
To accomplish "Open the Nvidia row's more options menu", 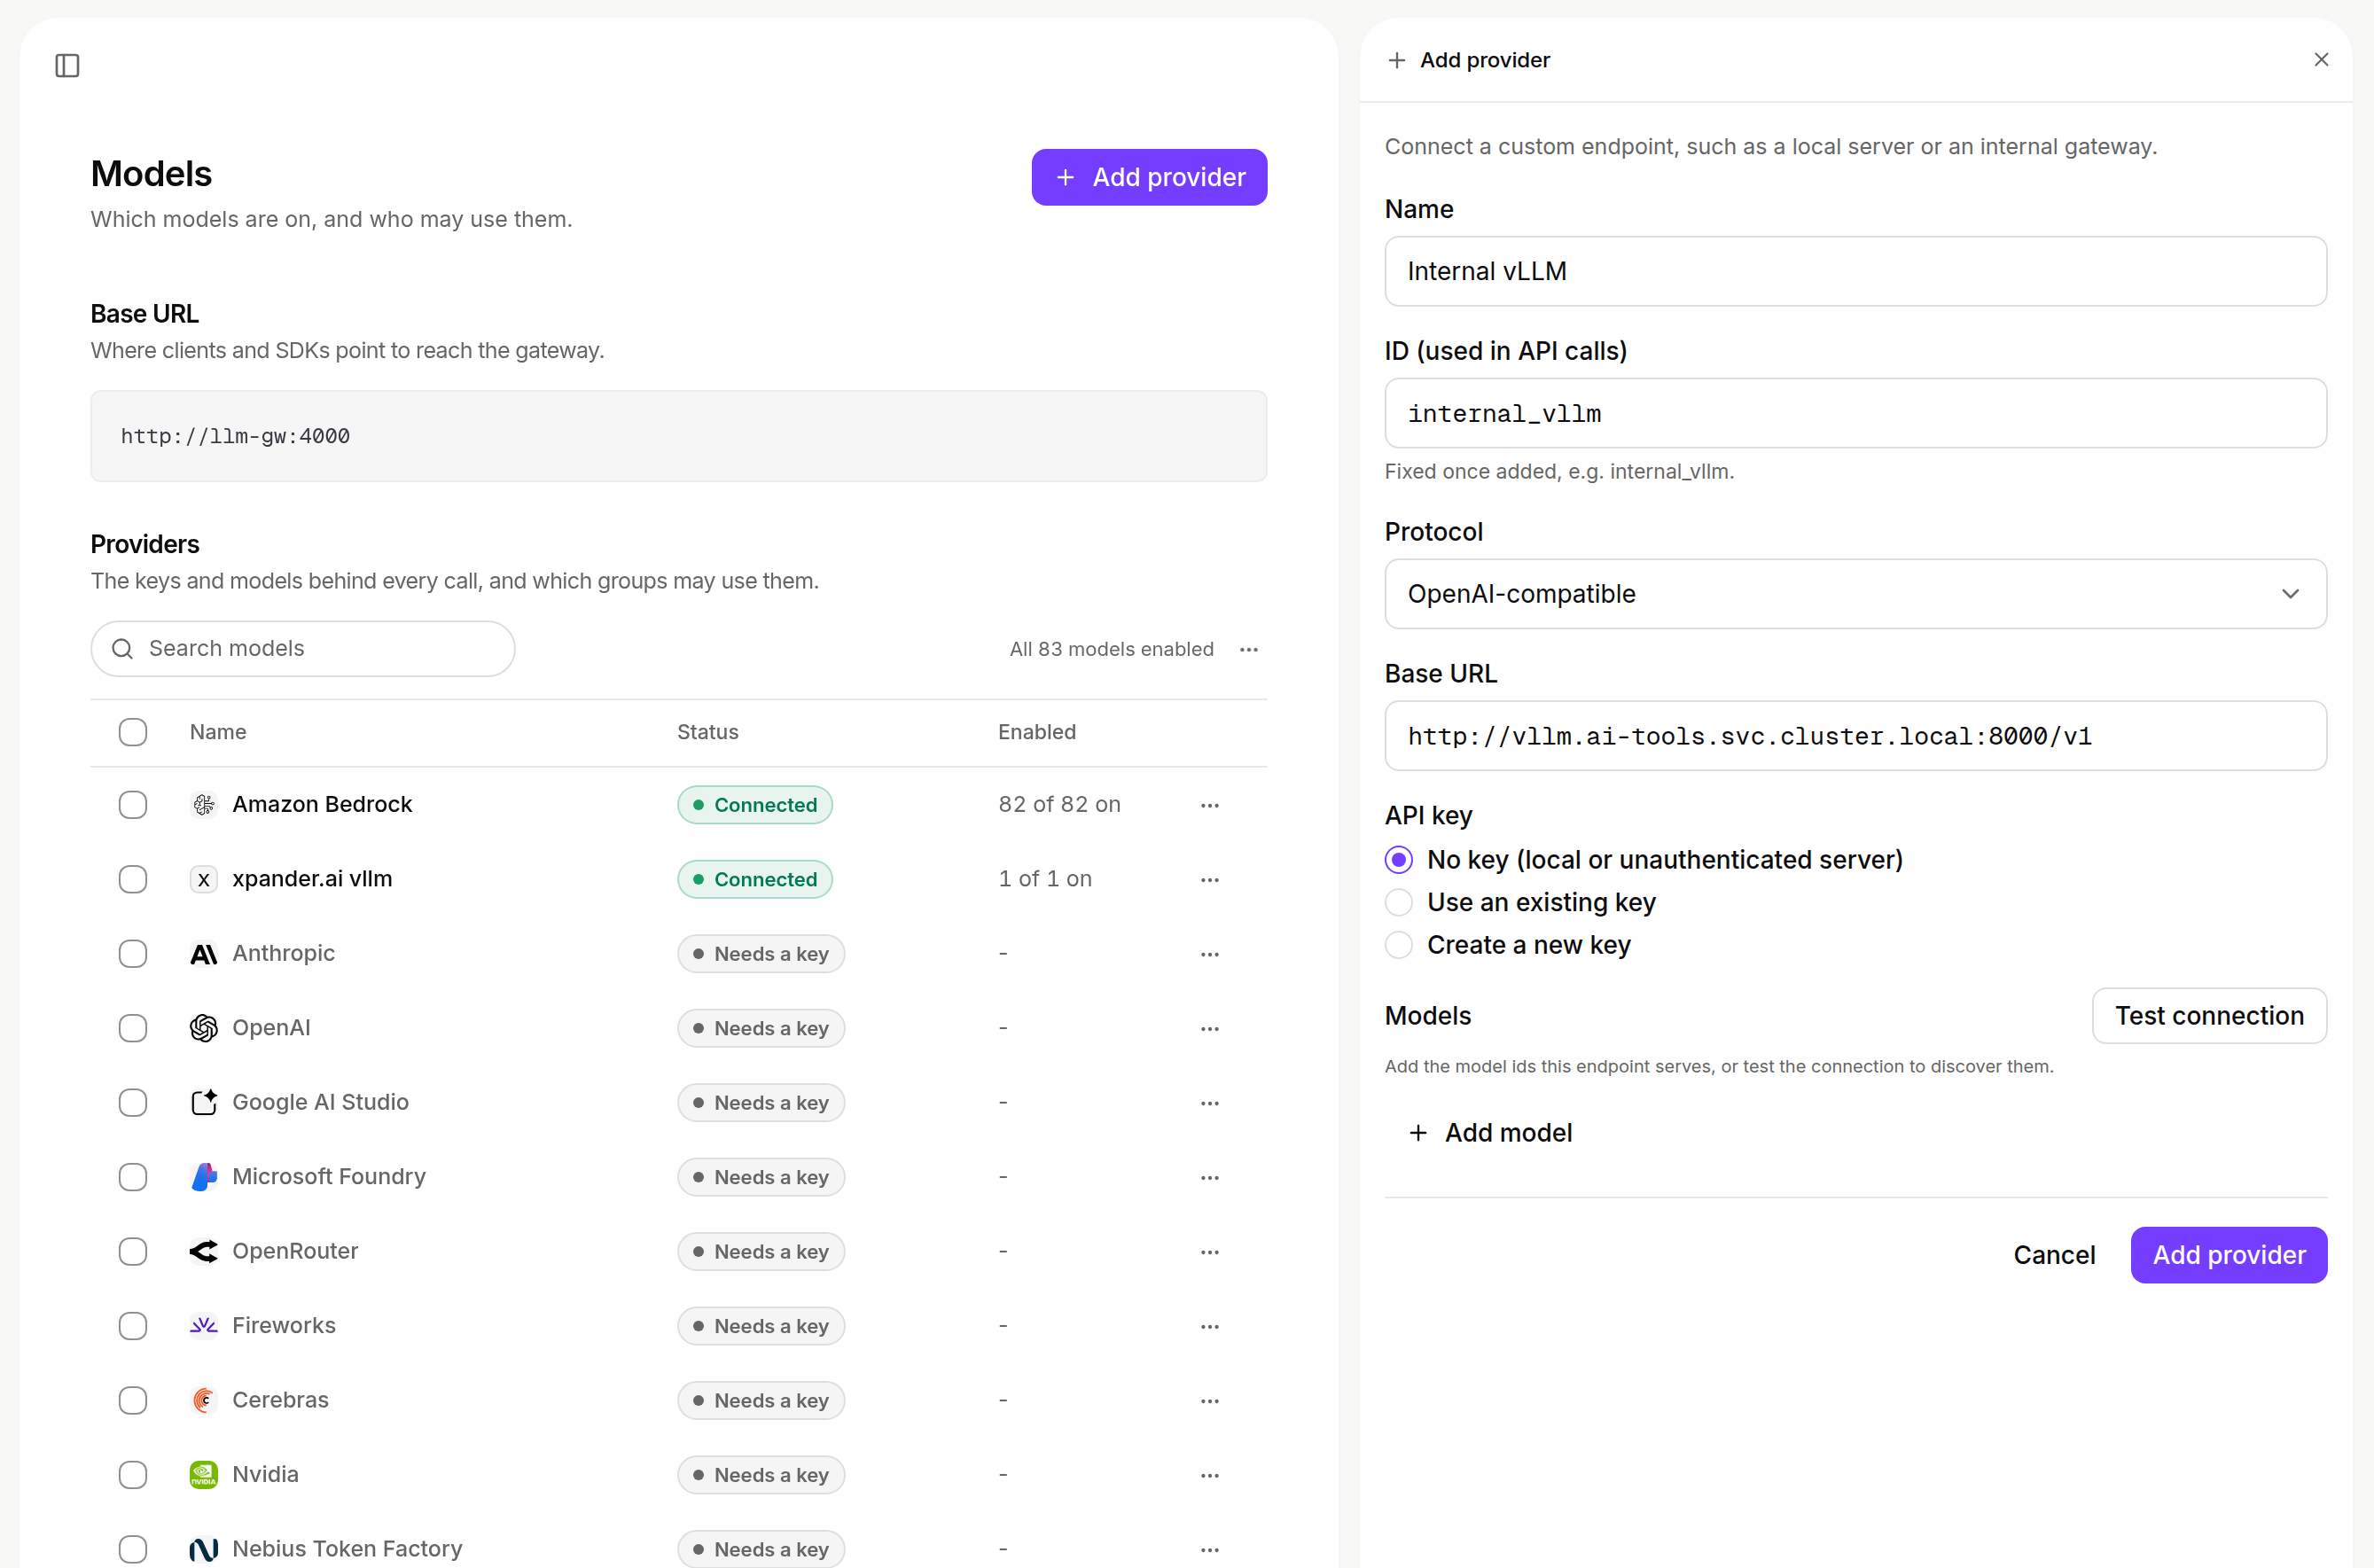I will (x=1210, y=1475).
